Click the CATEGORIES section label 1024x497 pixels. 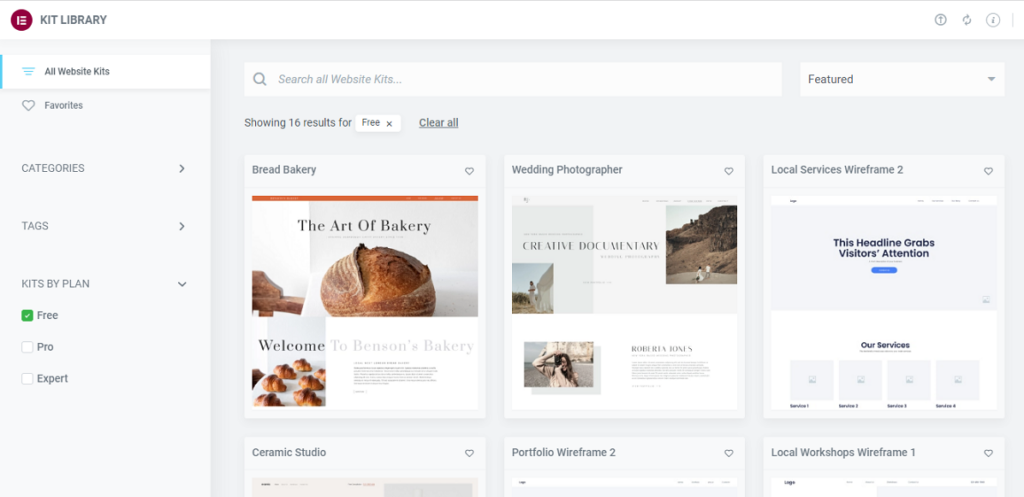pos(53,168)
